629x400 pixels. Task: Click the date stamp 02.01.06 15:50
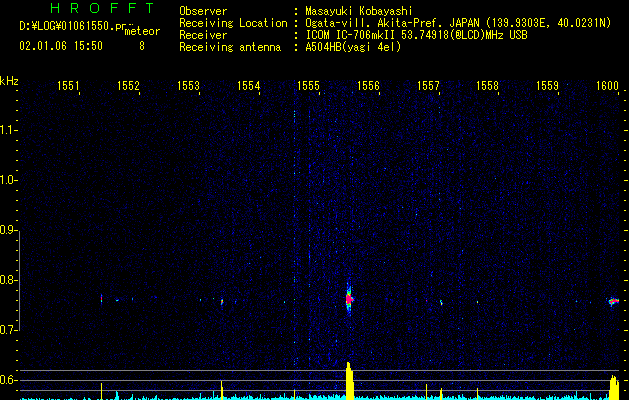(x=61, y=46)
